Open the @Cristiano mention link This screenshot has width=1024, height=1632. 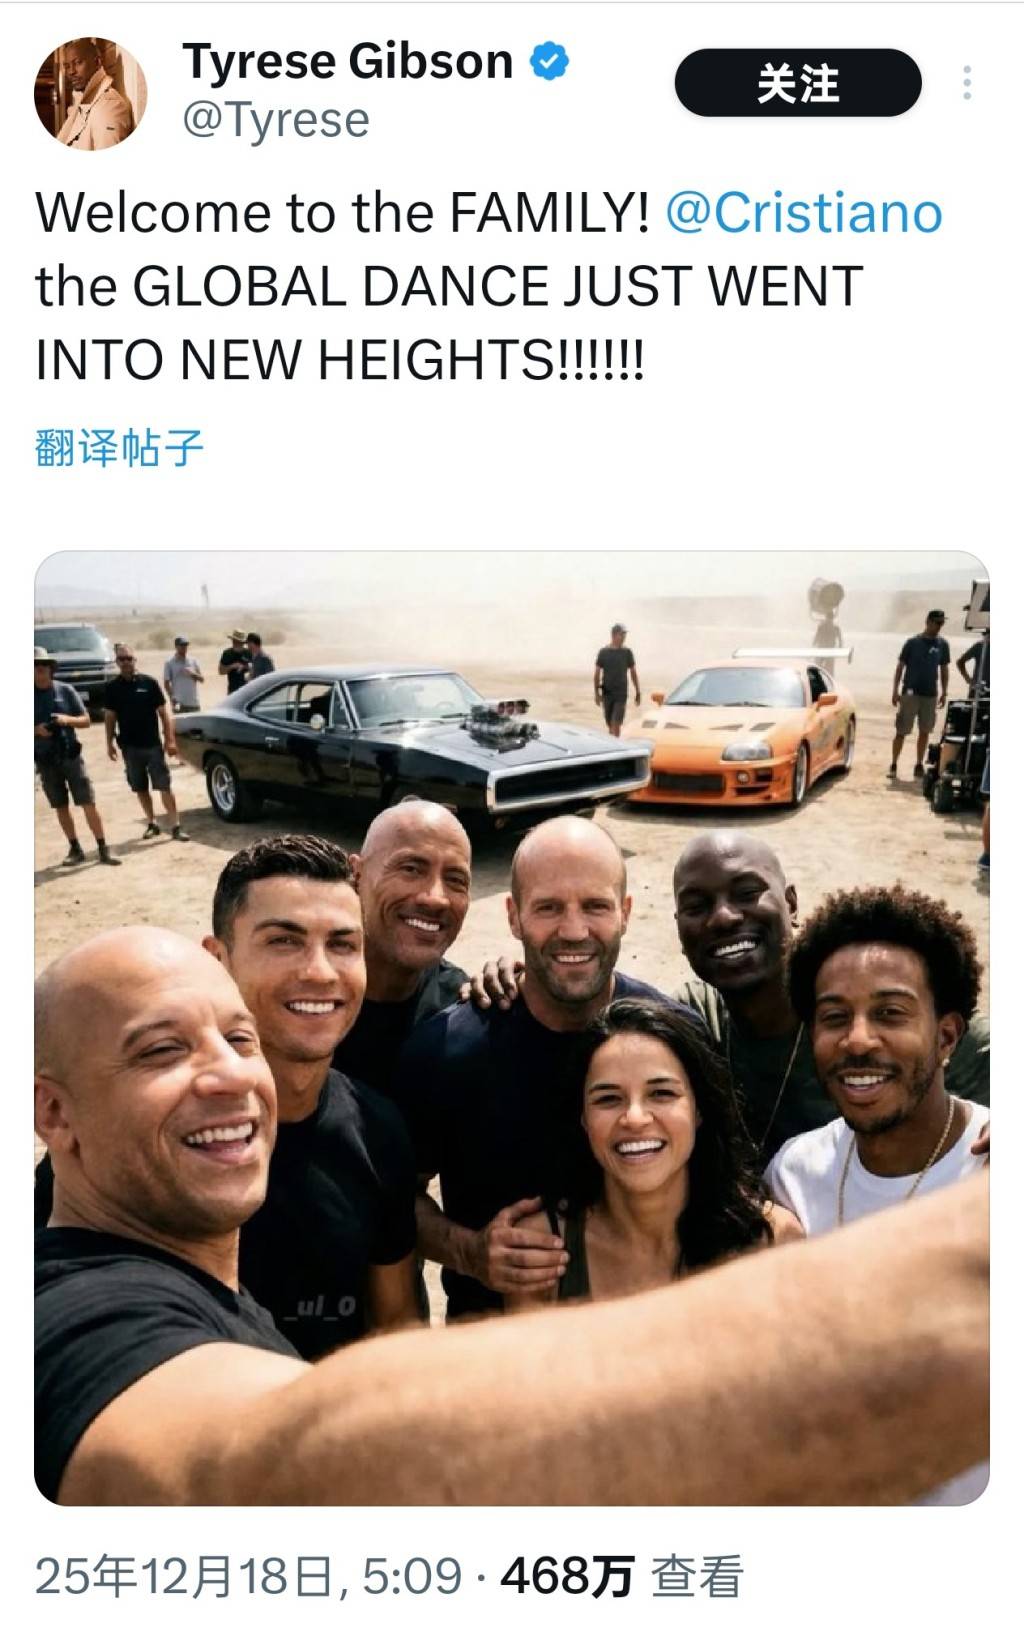coord(804,213)
